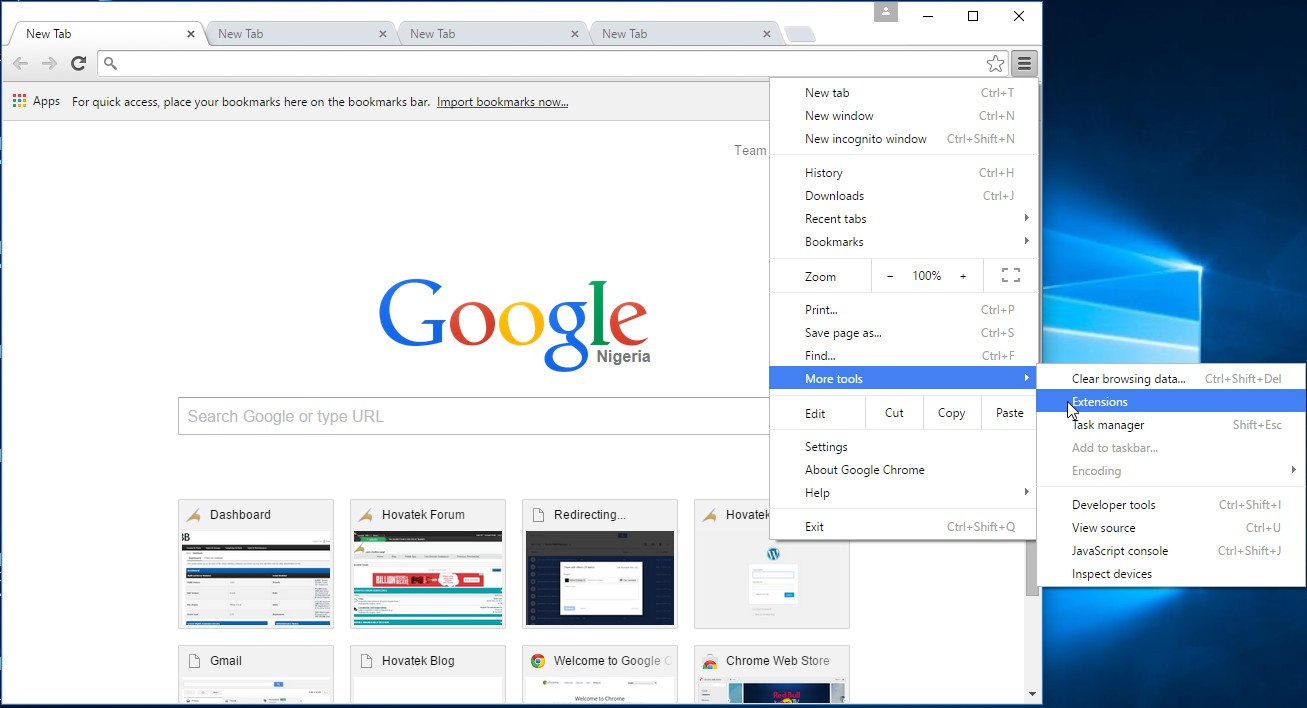Bookmark this page with the star icon

(995, 63)
